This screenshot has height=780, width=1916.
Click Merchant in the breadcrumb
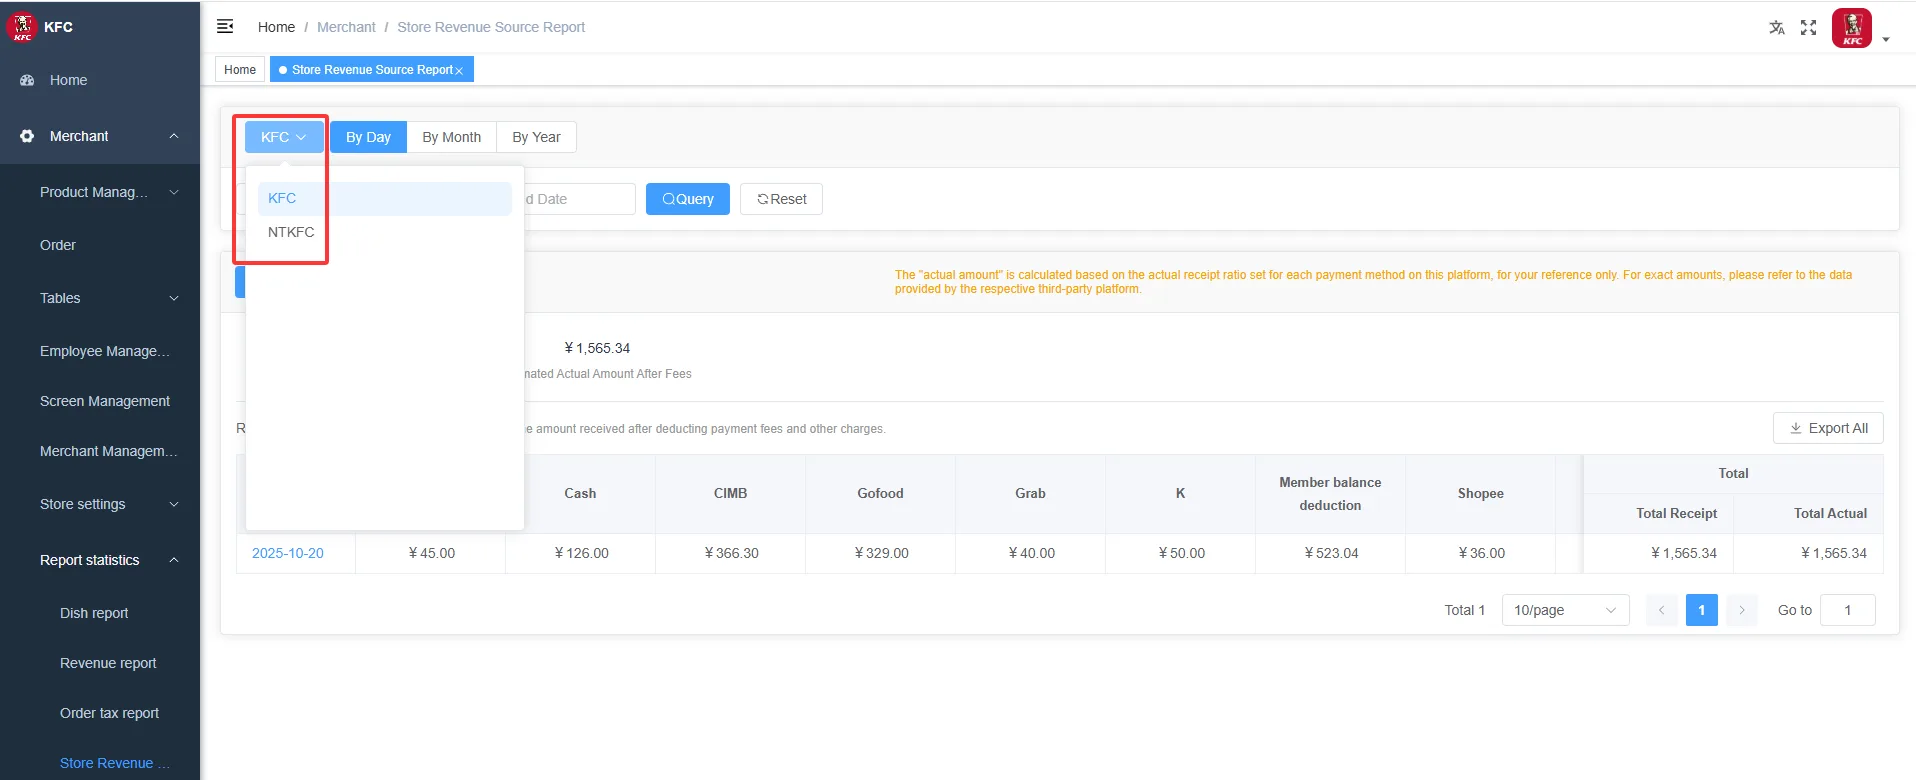pos(346,27)
